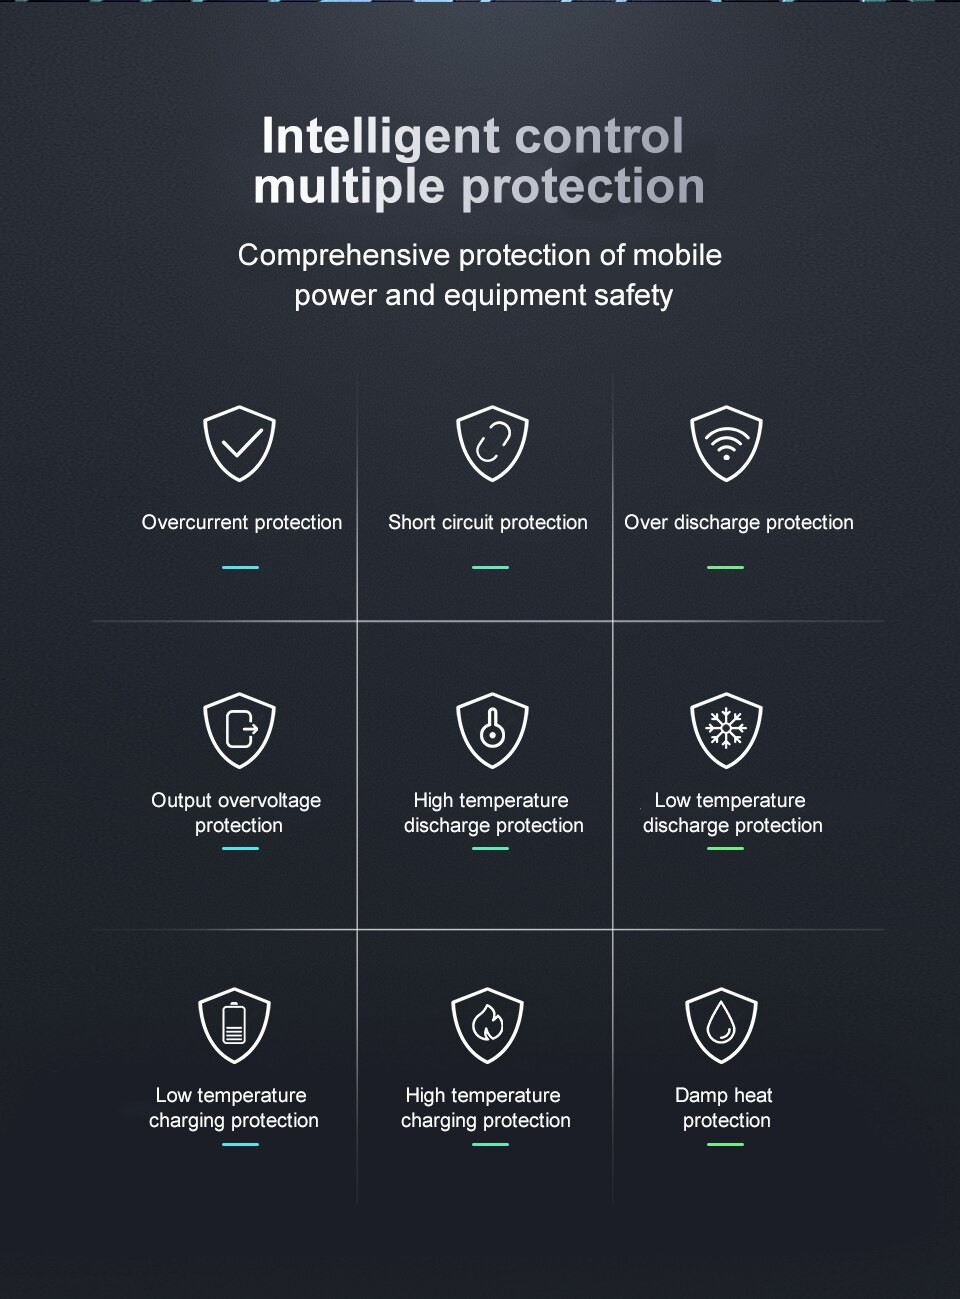Click the thermometer shield icon
Screen dimensions: 960x1299
pos(491,730)
